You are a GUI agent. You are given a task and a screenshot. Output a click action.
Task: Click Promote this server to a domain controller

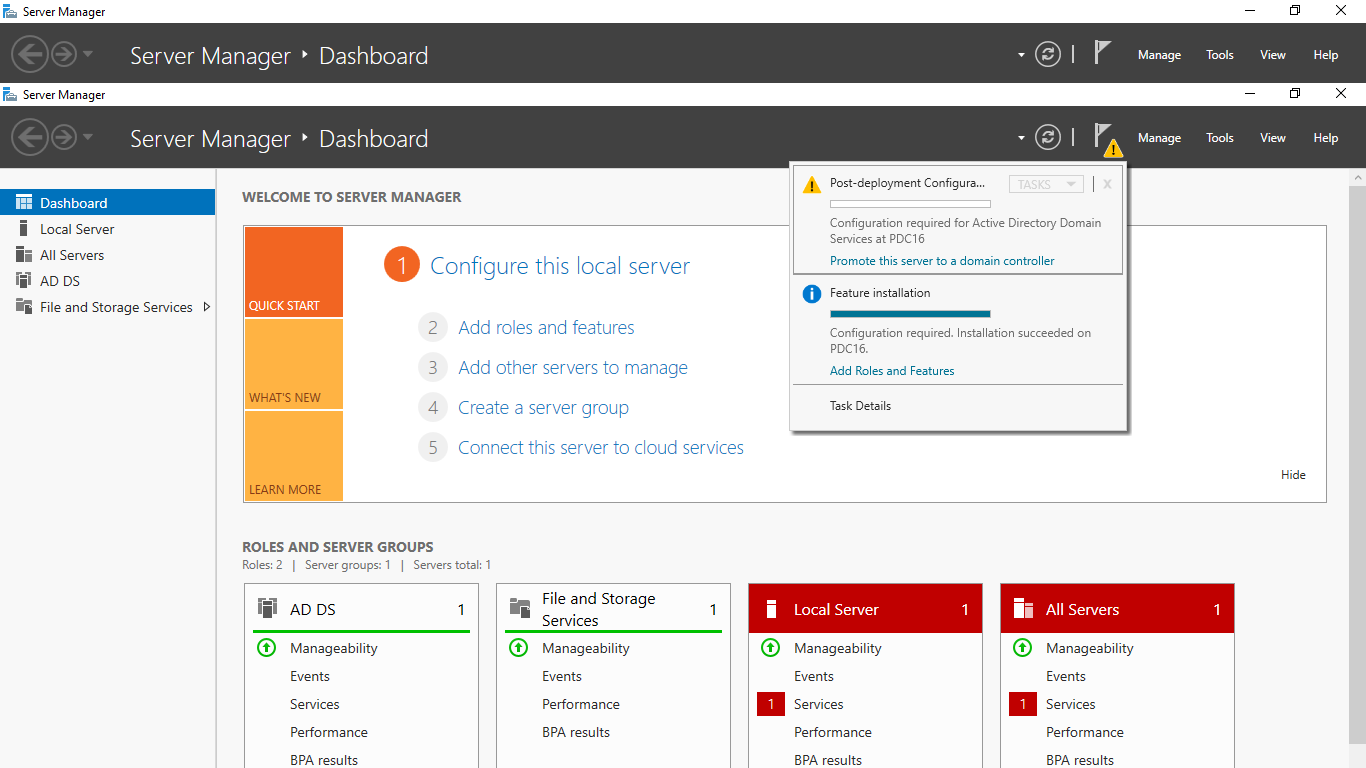(942, 261)
